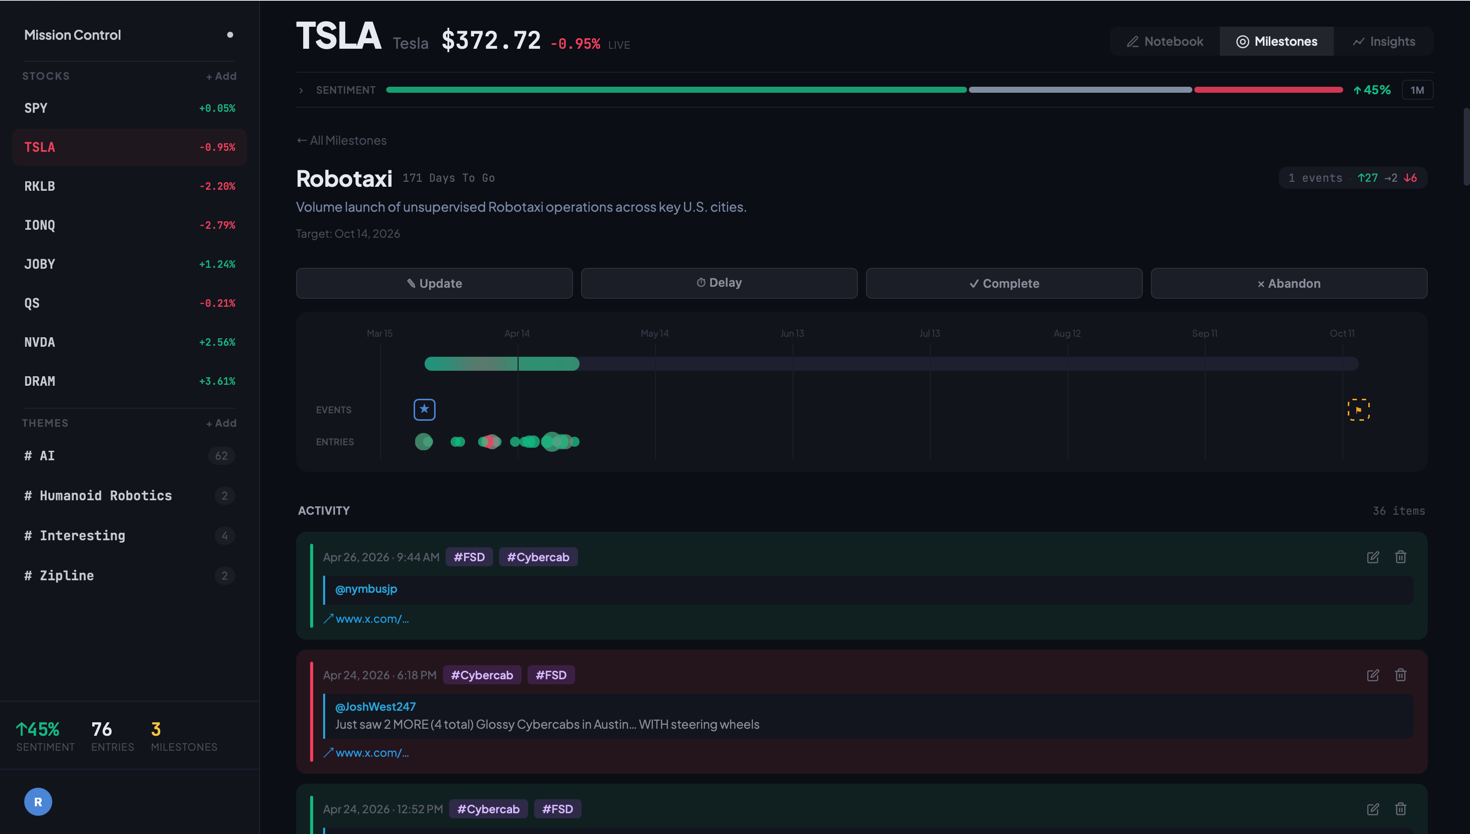Click #FSD tag on 6:18 PM entry
This screenshot has width=1470, height=834.
(x=551, y=675)
